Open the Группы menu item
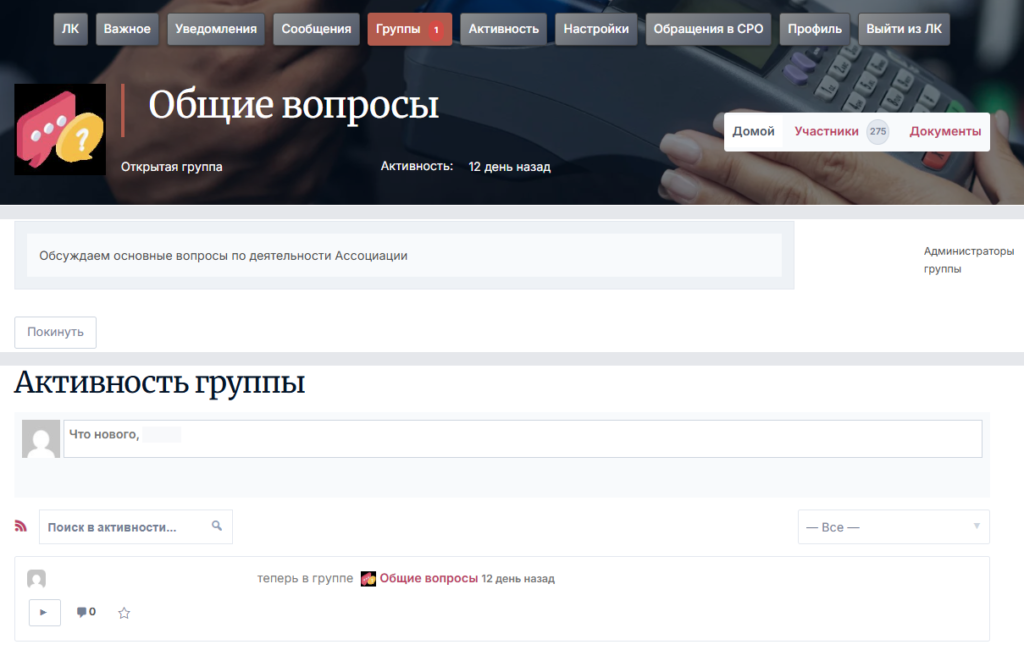 pos(409,29)
